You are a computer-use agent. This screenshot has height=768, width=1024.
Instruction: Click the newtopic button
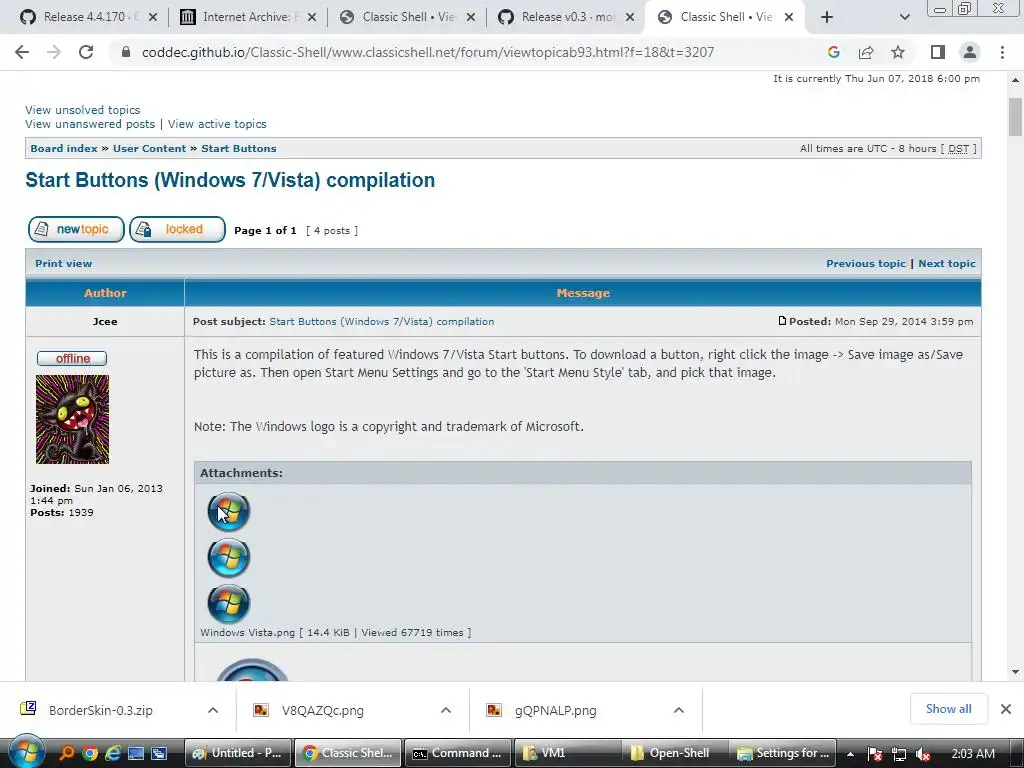pos(76,229)
